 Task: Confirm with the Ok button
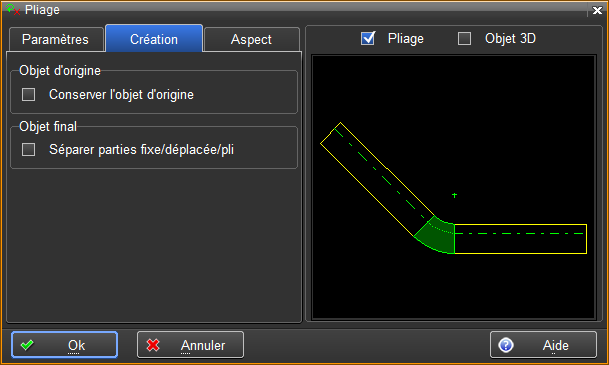[x=64, y=345]
